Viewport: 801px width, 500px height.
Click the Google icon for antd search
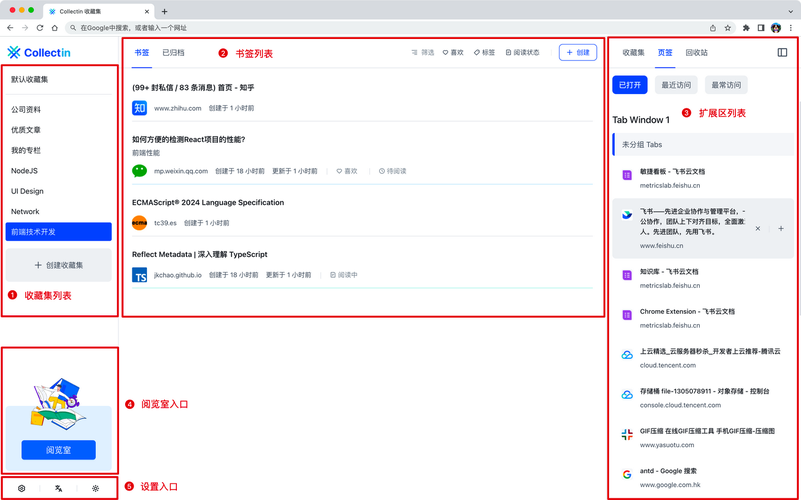click(627, 474)
